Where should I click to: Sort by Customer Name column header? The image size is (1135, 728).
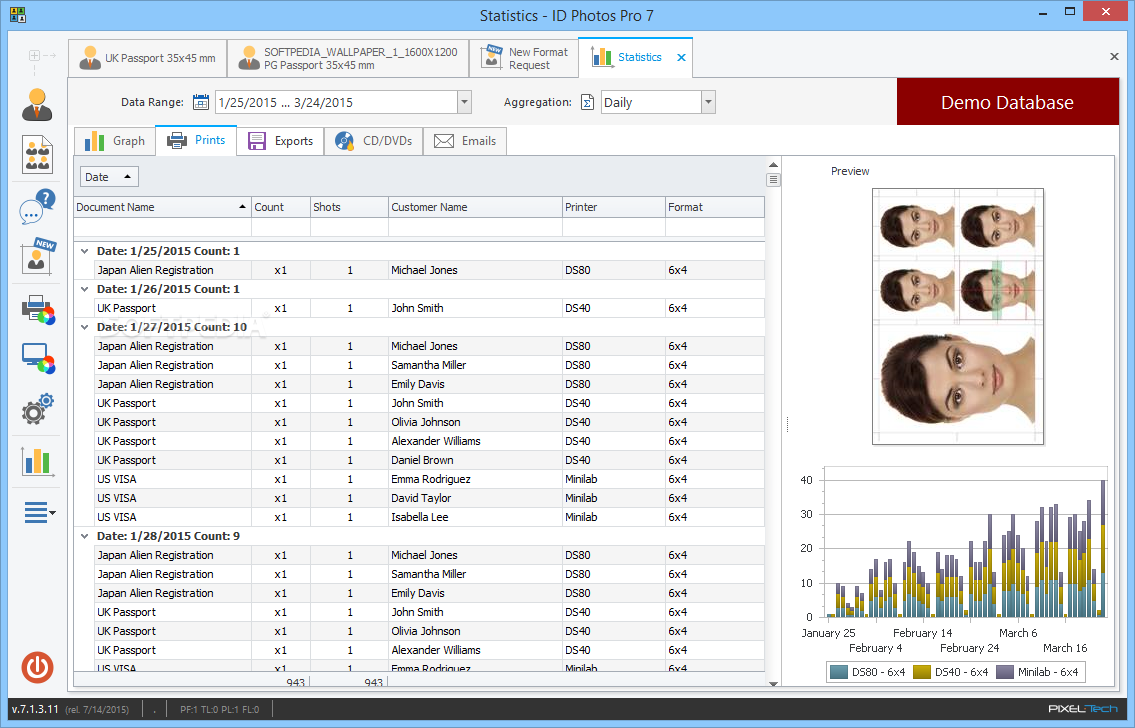coord(476,207)
